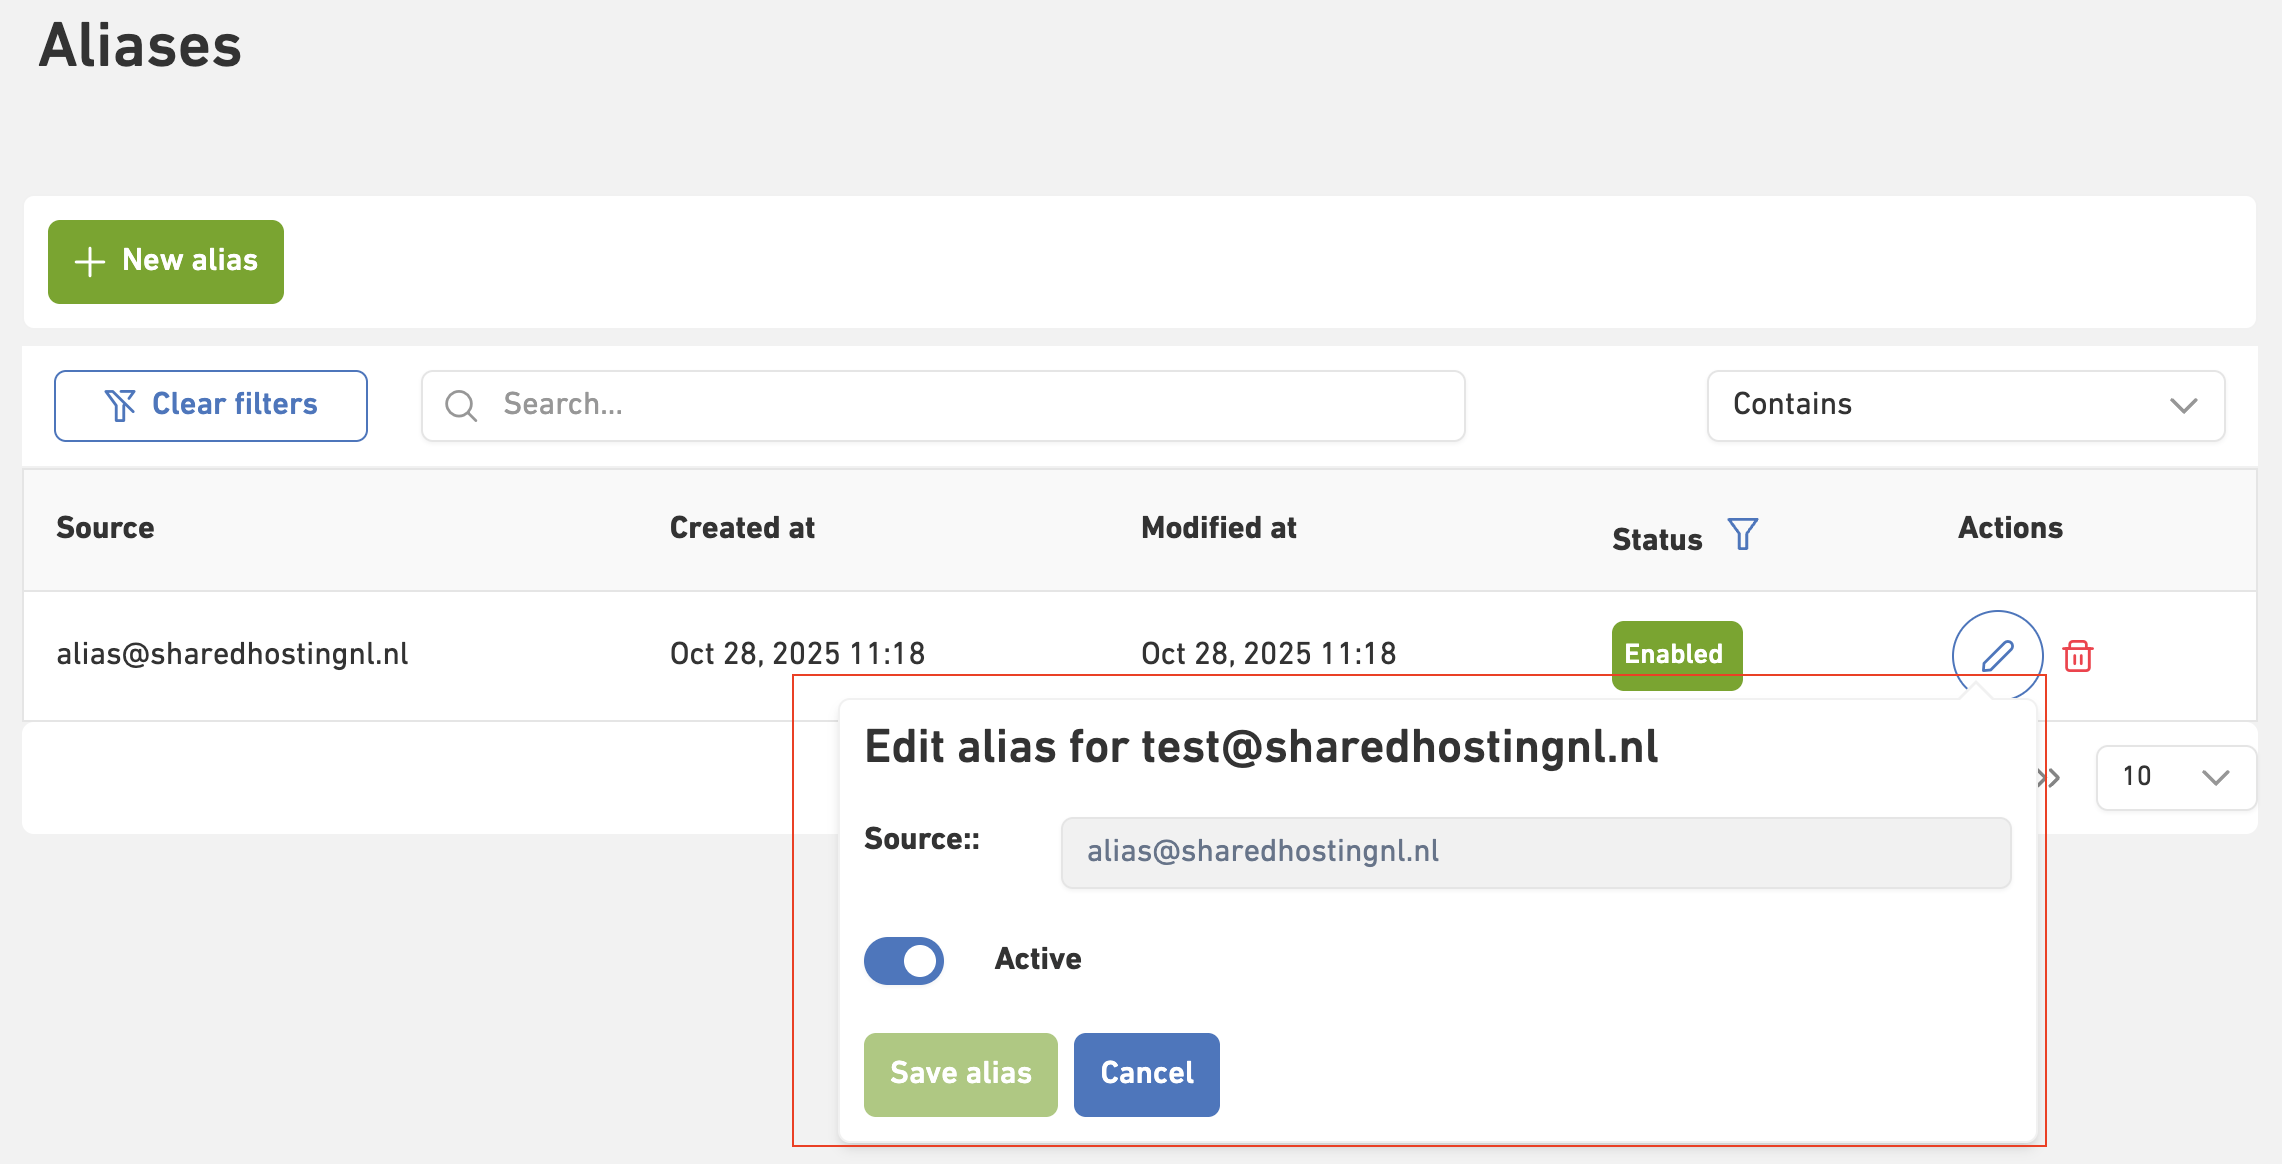The image size is (2282, 1164).
Task: Select the alias@sharedhostingnl.nl table row
Action: tap(232, 654)
